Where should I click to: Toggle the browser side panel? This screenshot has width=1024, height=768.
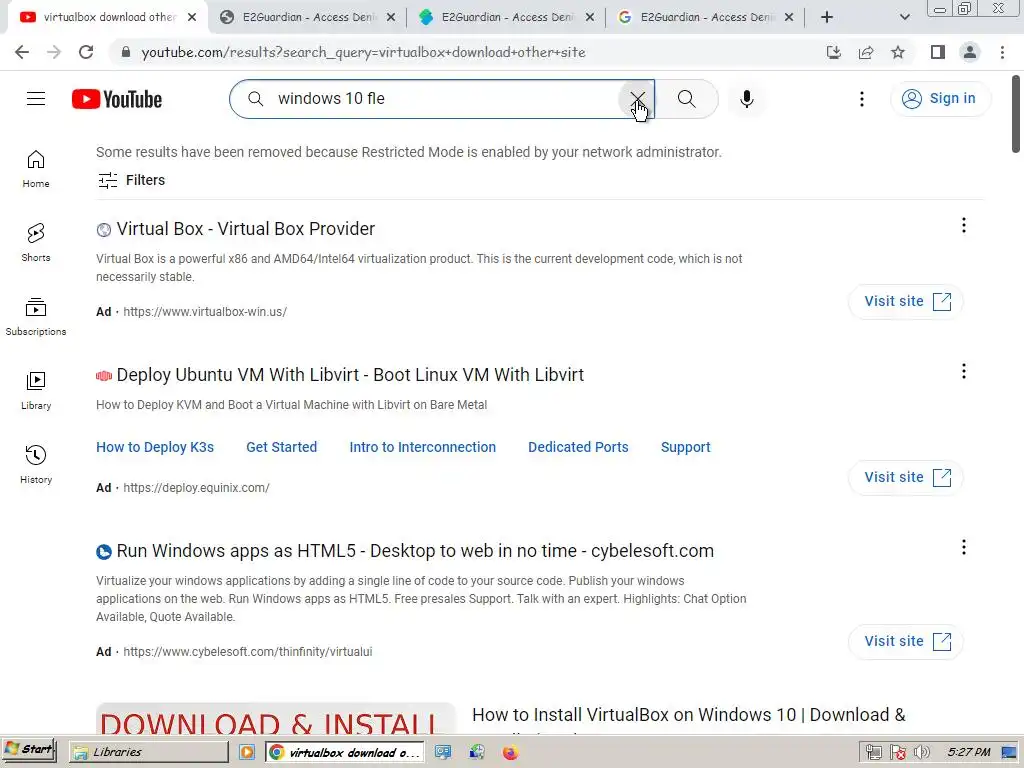point(938,52)
